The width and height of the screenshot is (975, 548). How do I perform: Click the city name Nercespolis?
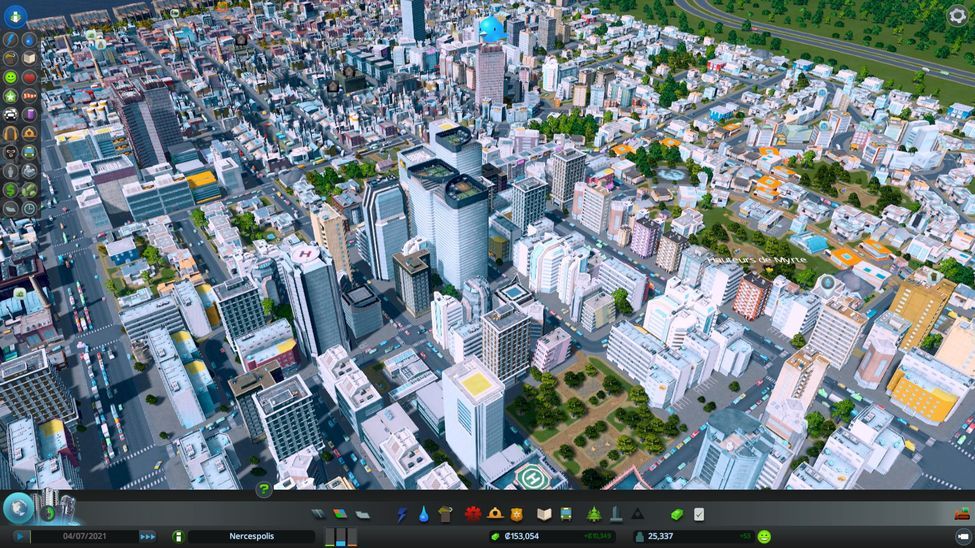click(x=251, y=536)
